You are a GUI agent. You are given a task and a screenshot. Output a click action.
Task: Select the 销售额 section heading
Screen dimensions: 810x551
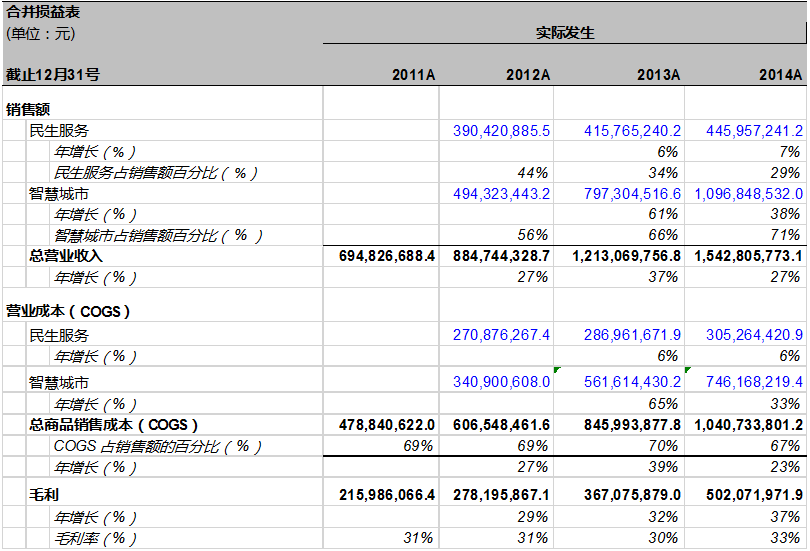pyautogui.click(x=28, y=109)
